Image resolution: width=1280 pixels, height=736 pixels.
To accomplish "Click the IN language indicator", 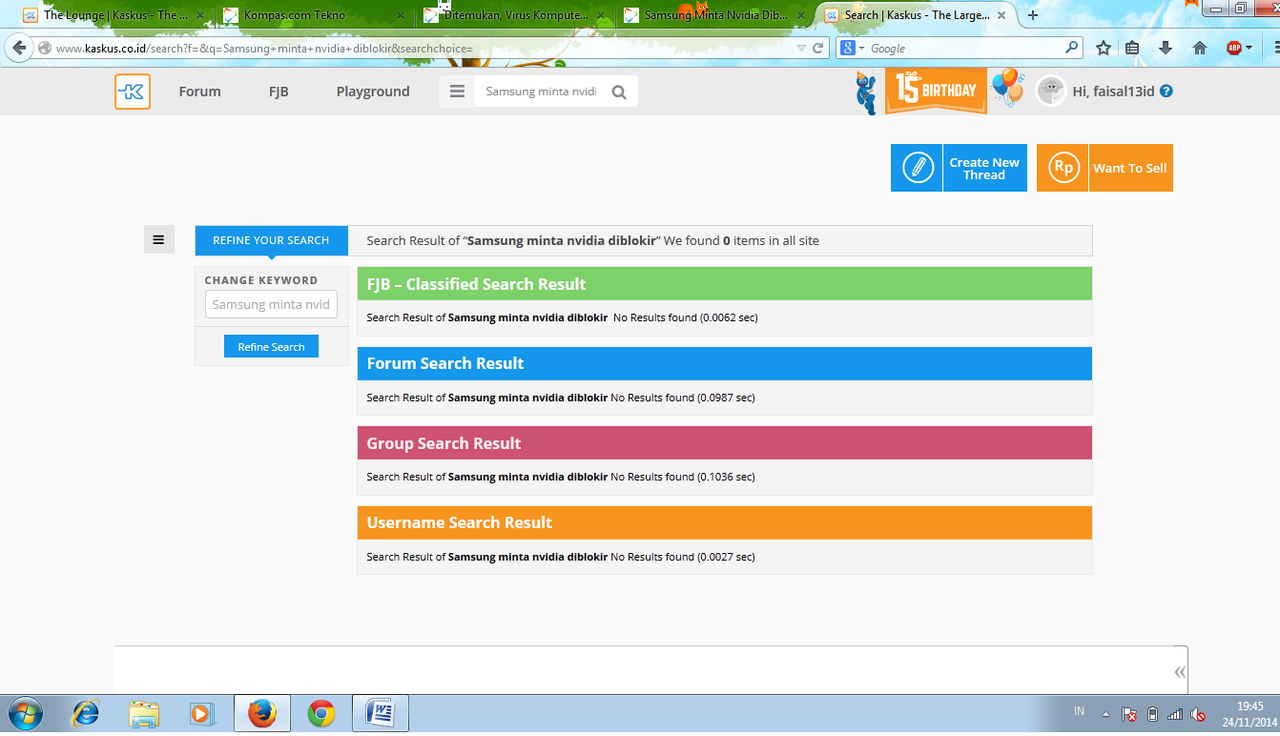I will pyautogui.click(x=1079, y=711).
